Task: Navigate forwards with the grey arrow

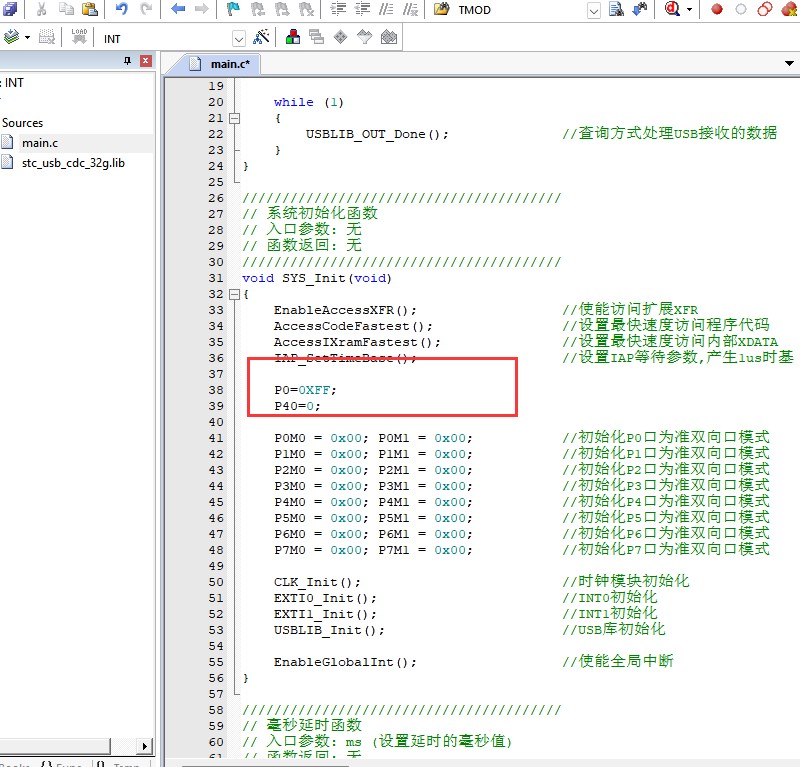Action: click(202, 9)
